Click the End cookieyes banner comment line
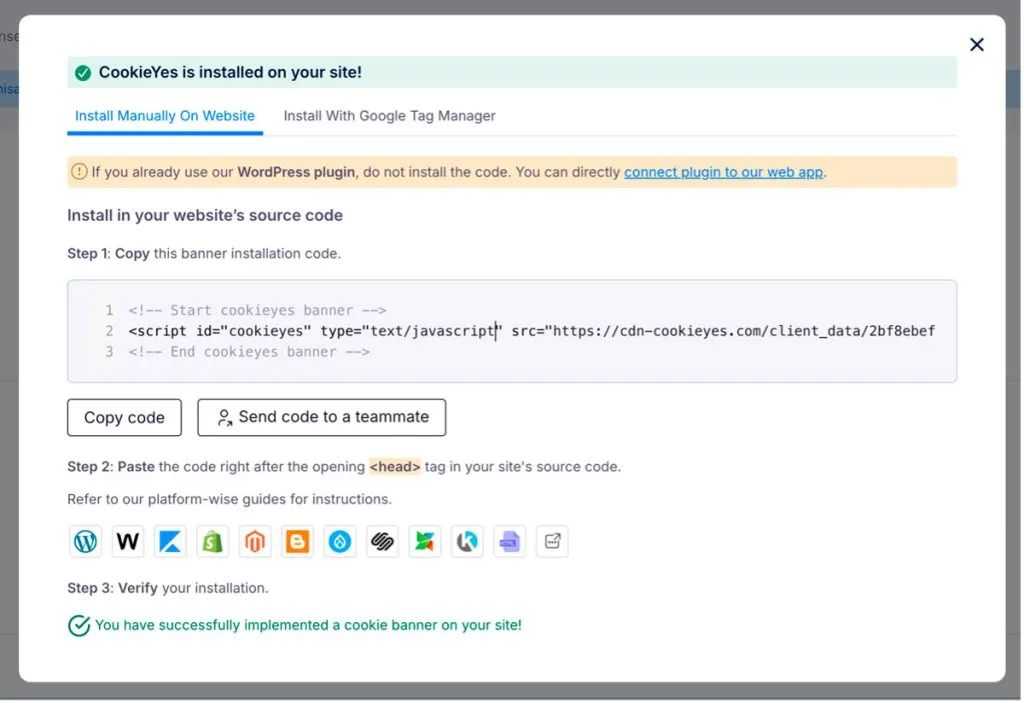Image resolution: width=1024 pixels, height=703 pixels. click(x=249, y=353)
